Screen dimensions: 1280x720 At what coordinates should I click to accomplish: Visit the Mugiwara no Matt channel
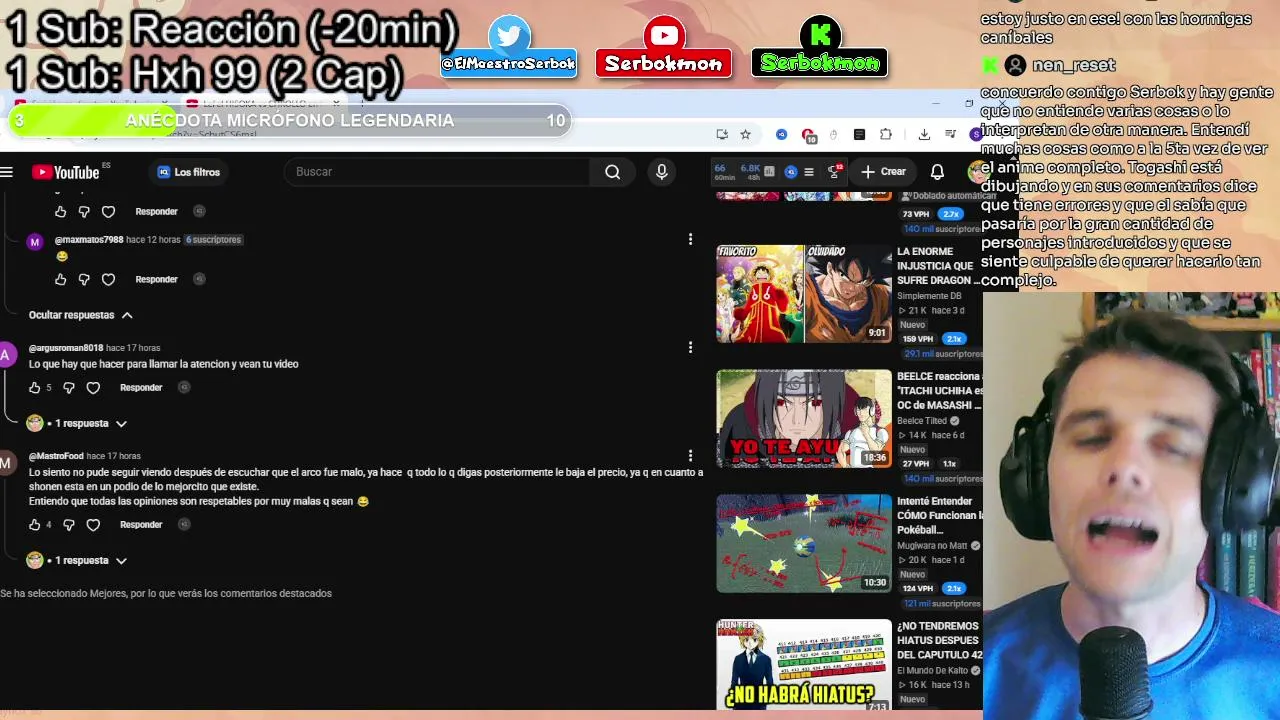pos(932,546)
